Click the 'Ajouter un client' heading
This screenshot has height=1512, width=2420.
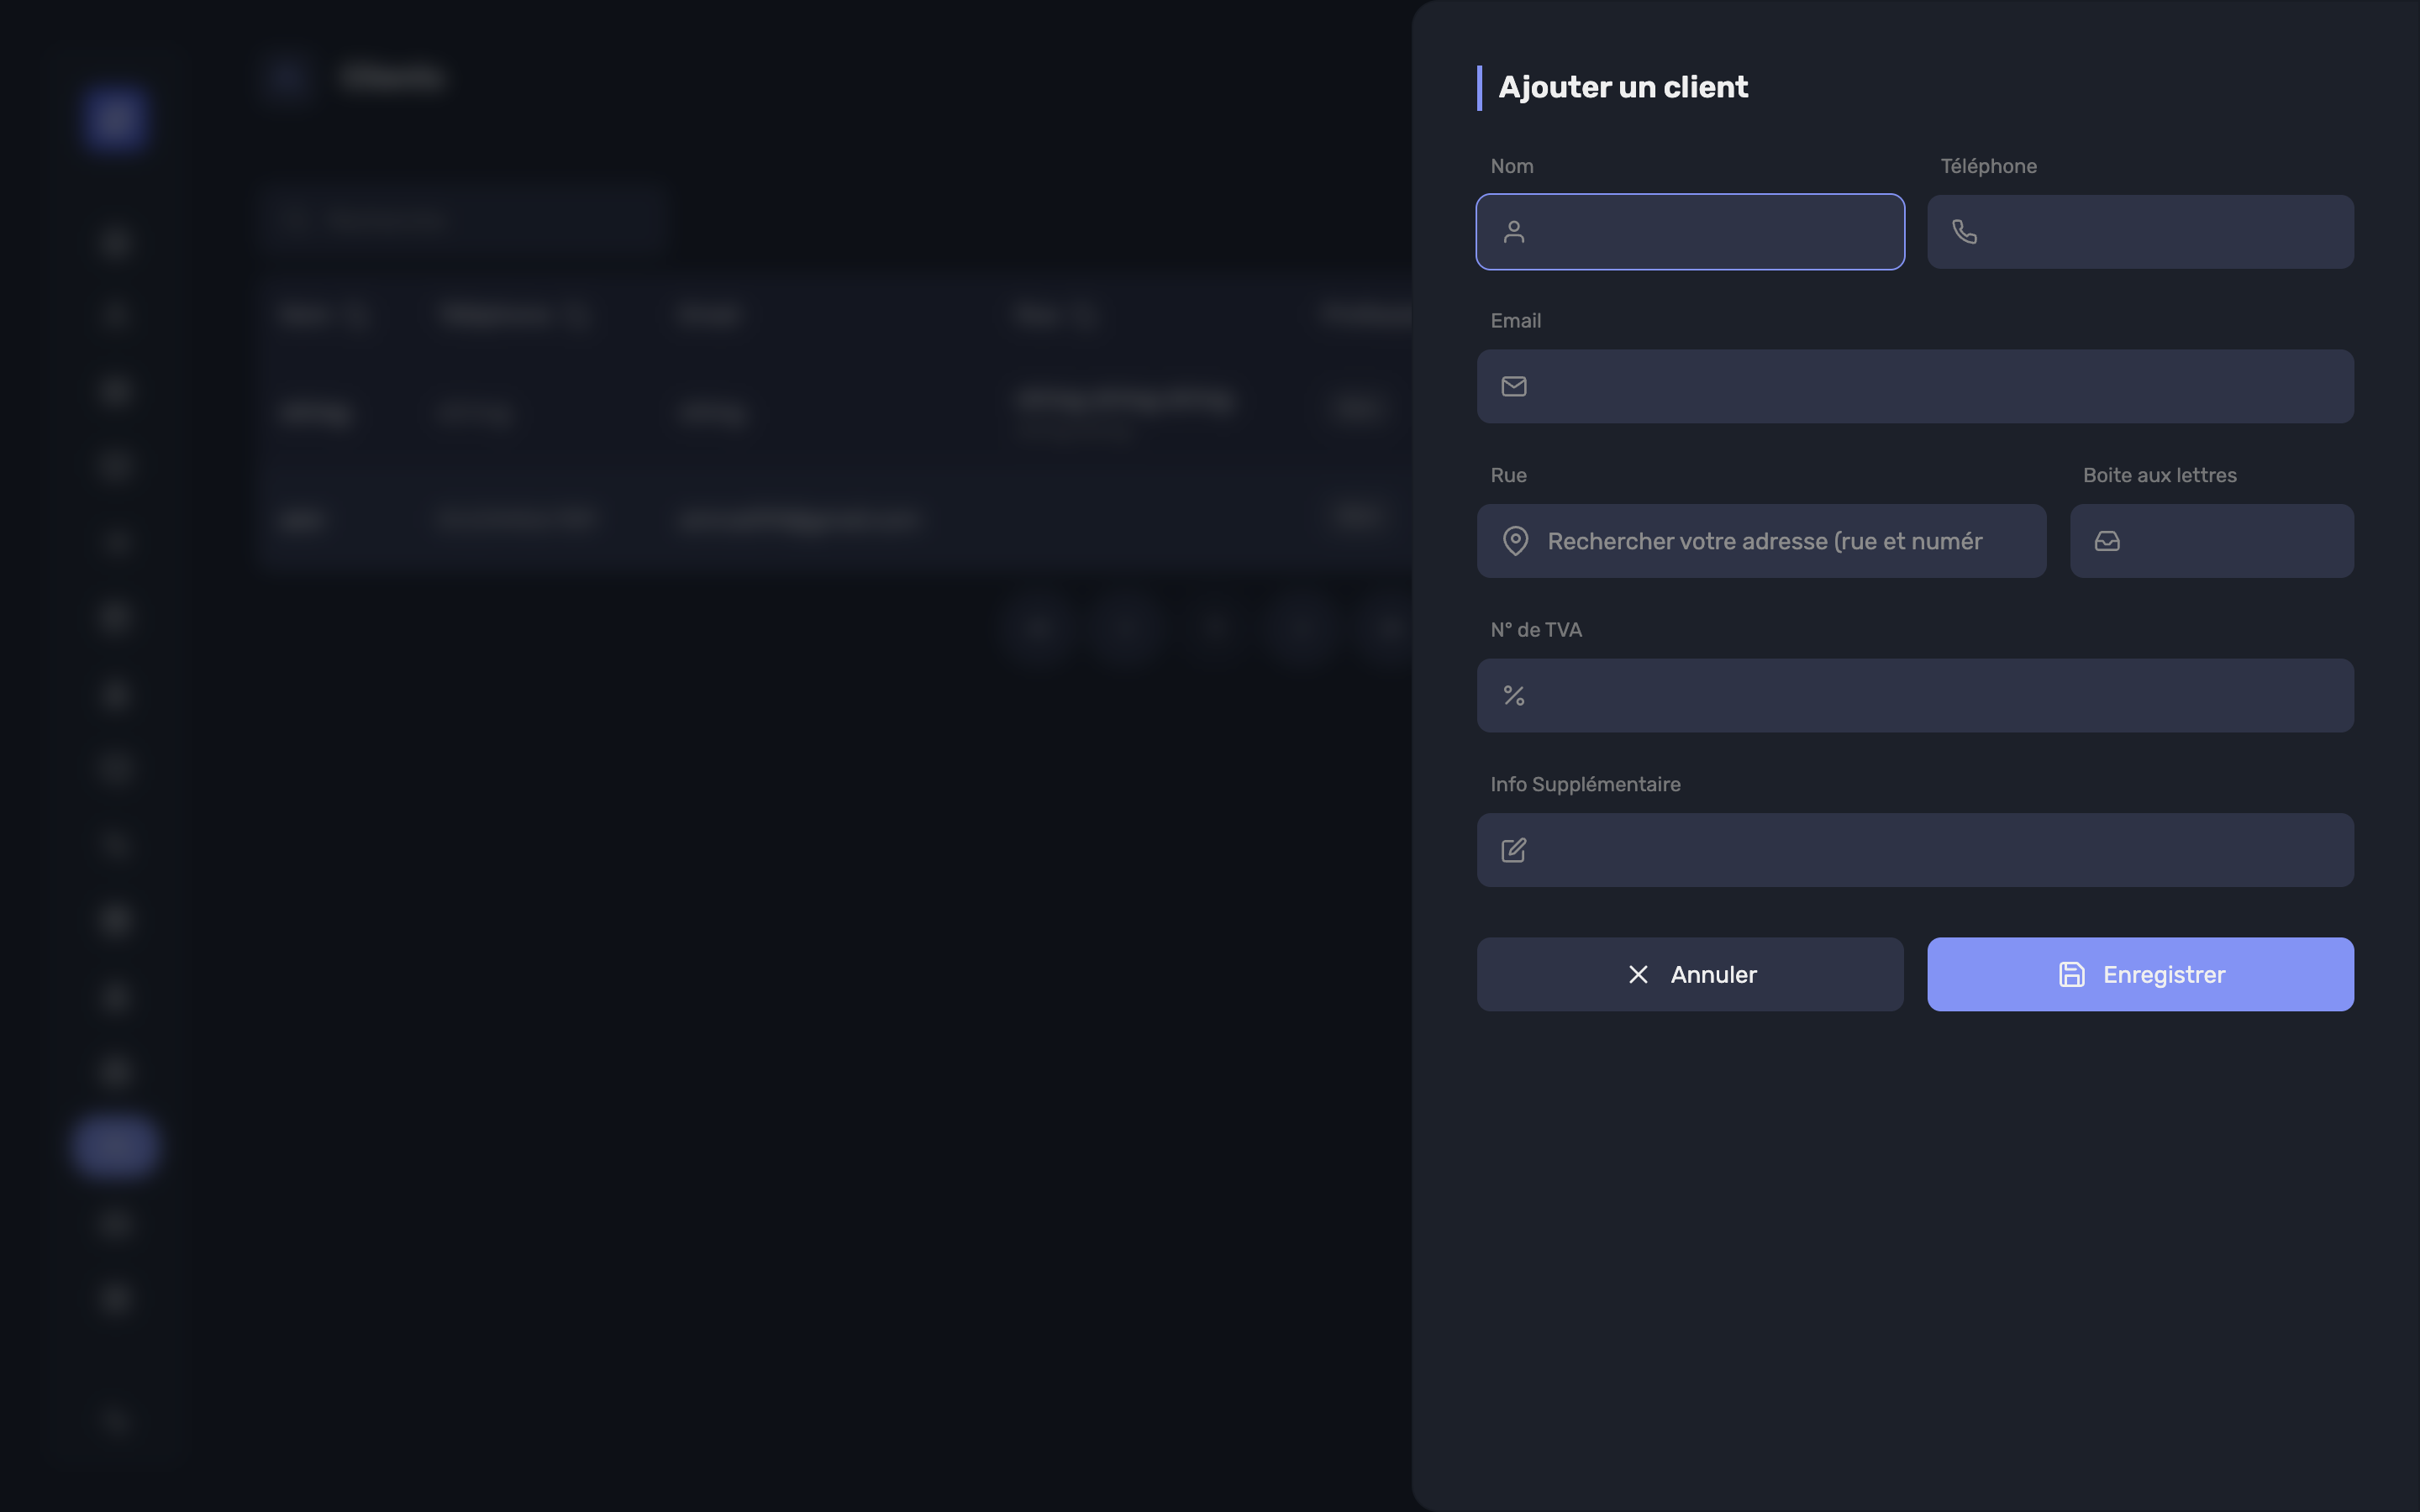[1623, 87]
